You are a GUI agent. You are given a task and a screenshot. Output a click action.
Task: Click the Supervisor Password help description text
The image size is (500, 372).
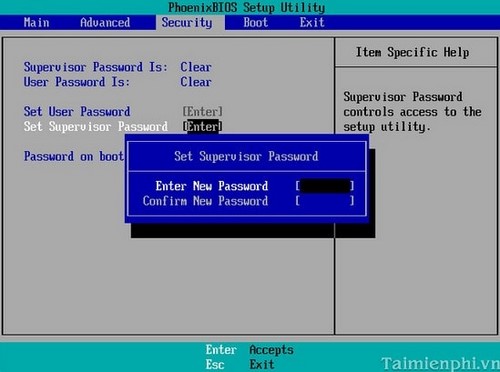pos(412,112)
